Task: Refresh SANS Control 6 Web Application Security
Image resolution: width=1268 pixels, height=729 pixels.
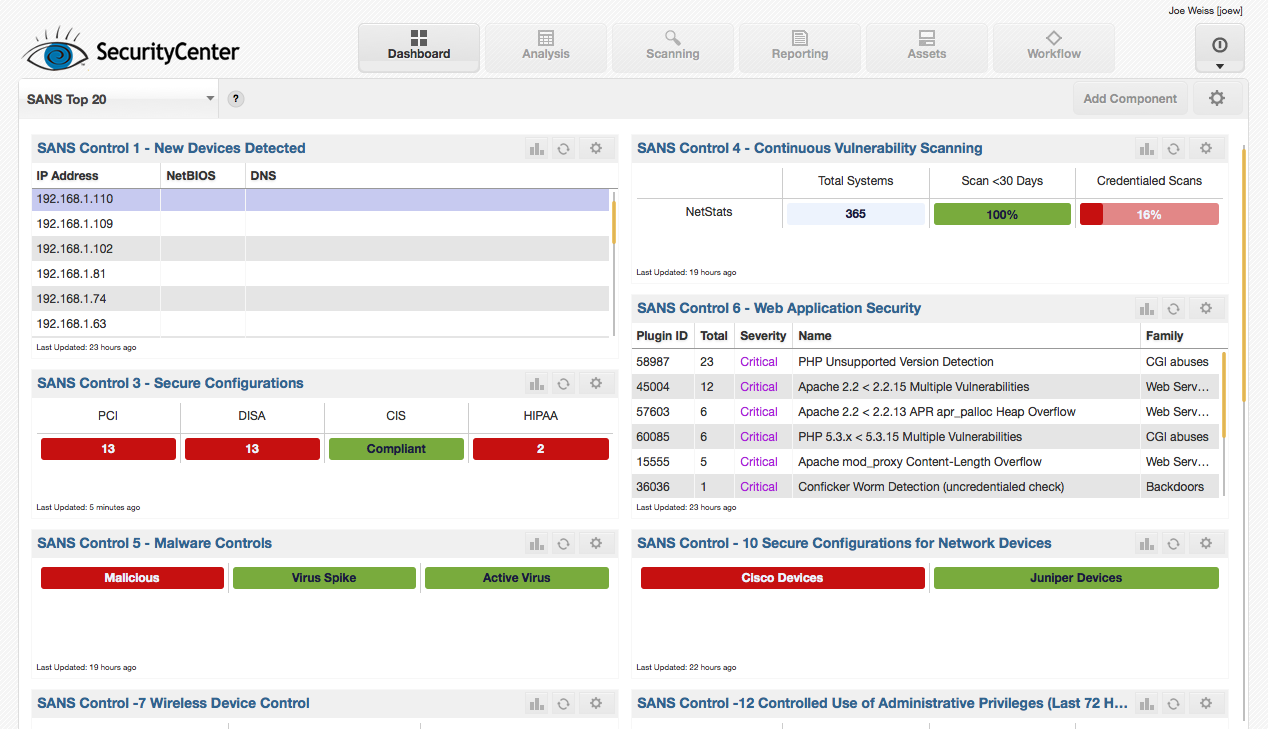Action: click(x=1174, y=308)
